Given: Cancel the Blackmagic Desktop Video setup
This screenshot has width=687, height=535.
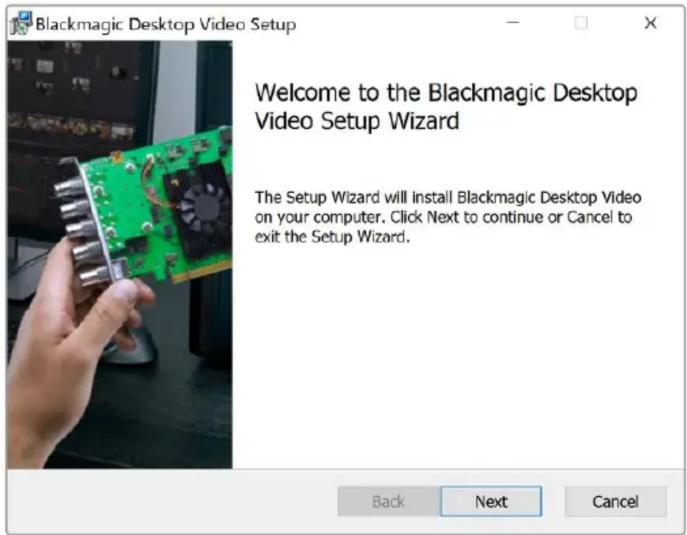Looking at the screenshot, I should 616,501.
